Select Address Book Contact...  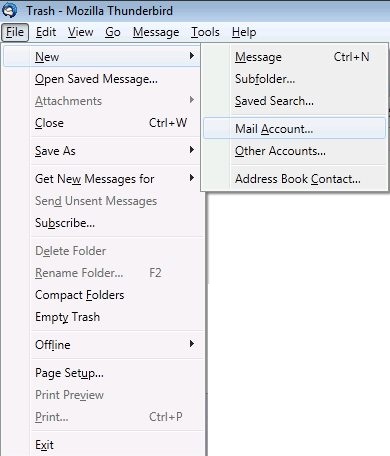tap(294, 179)
